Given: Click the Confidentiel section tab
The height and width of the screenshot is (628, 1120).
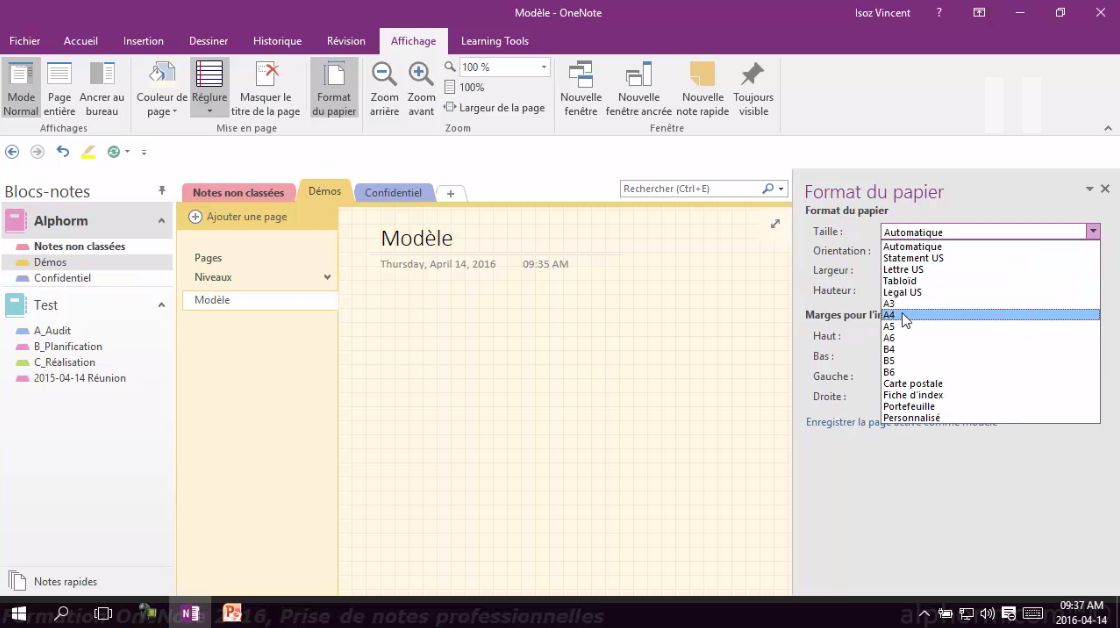Looking at the screenshot, I should pyautogui.click(x=393, y=193).
